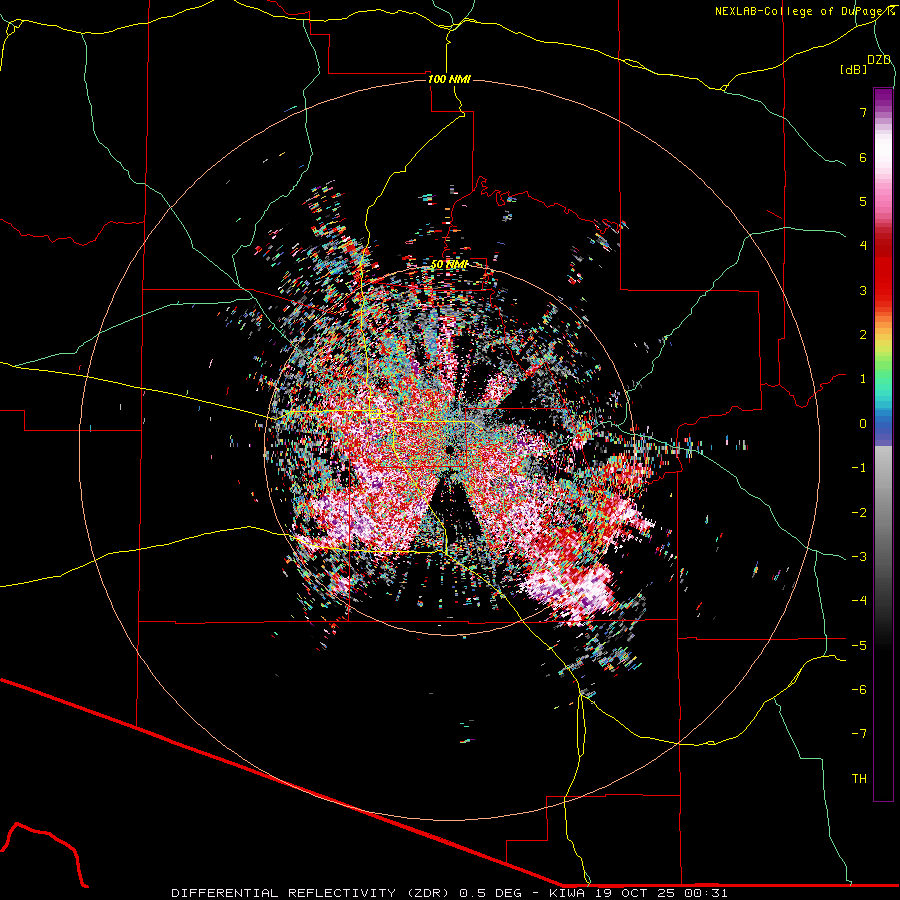Select the -1 value on the color scale
The height and width of the screenshot is (900, 900).
pos(859,468)
